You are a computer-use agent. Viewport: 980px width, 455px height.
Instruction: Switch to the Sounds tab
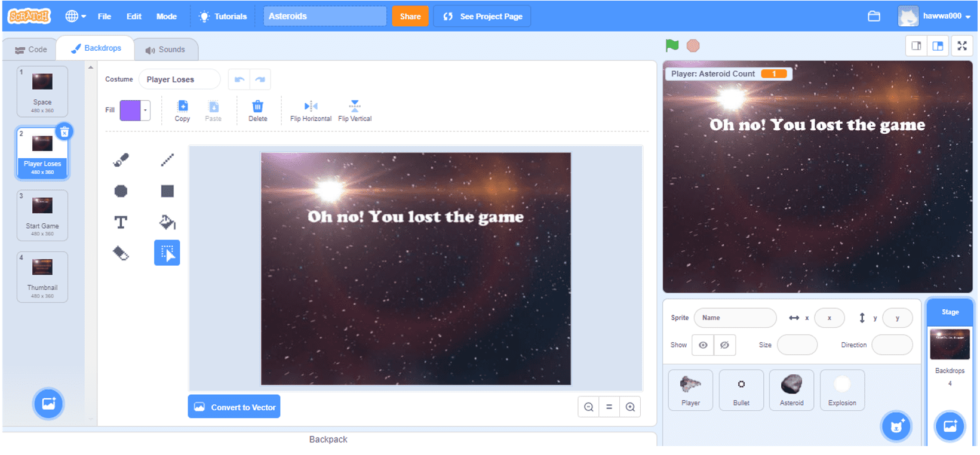coord(165,49)
